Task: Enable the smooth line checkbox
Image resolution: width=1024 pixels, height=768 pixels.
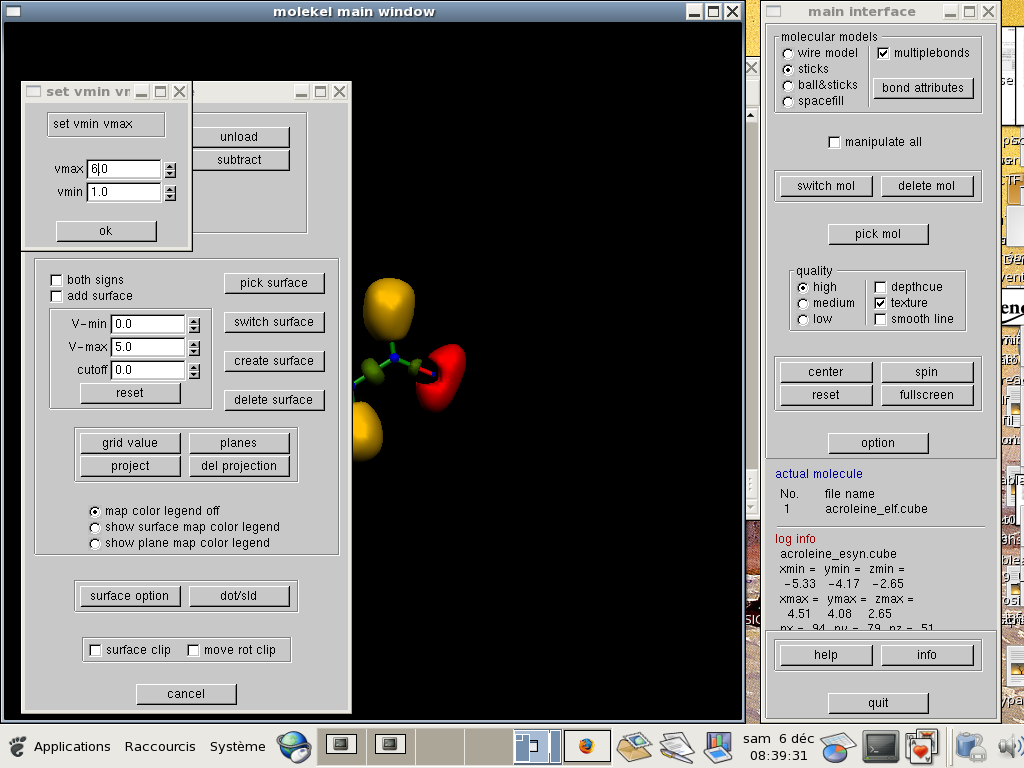Action: [880, 319]
